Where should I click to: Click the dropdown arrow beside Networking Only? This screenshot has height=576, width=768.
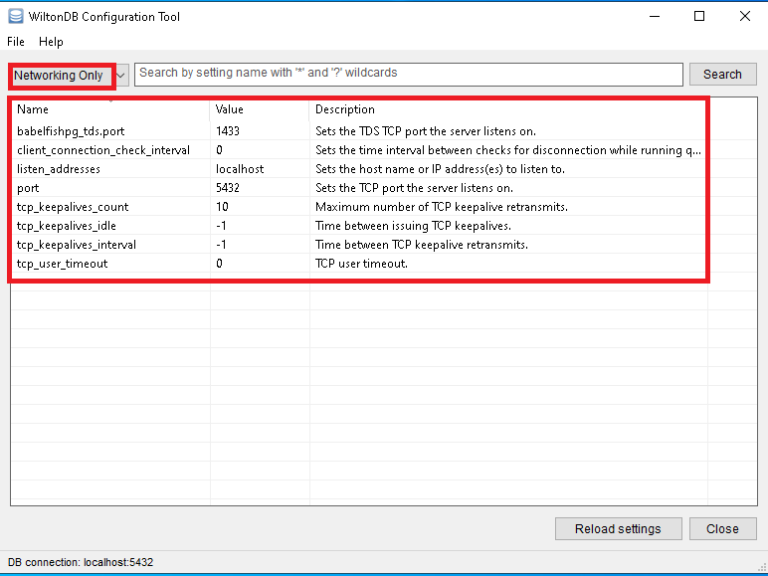coord(120,75)
